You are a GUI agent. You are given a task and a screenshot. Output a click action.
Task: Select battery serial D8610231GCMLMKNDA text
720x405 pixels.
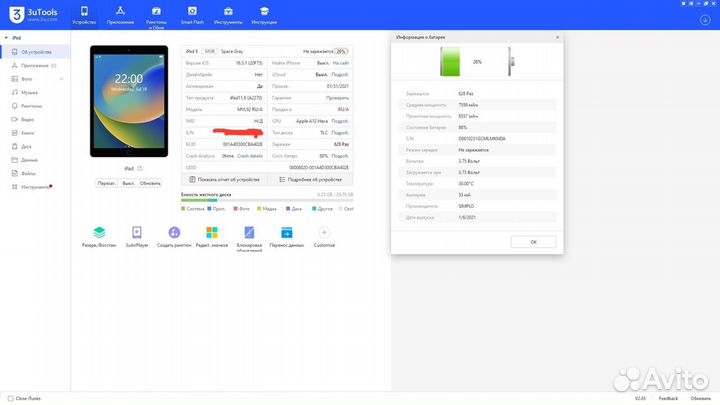pos(482,139)
